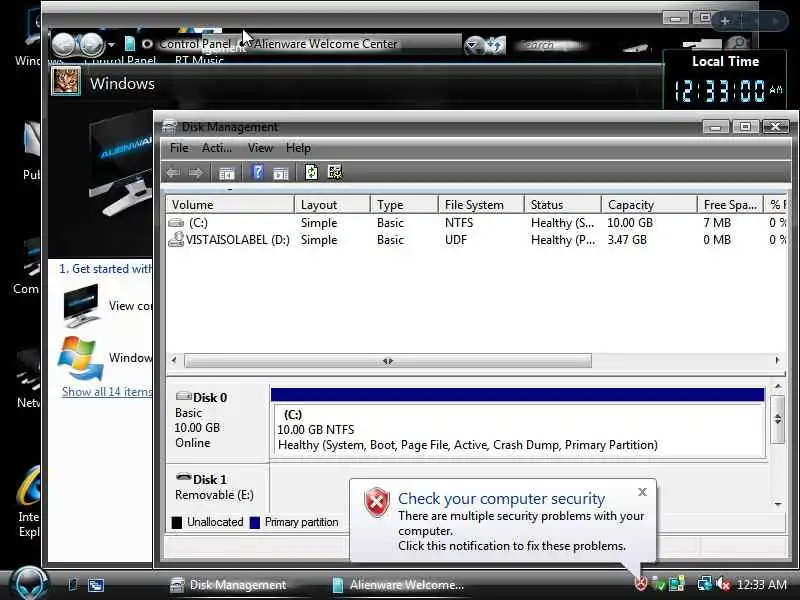Sort by the Type column header
This screenshot has height=600, width=800.
coord(404,205)
